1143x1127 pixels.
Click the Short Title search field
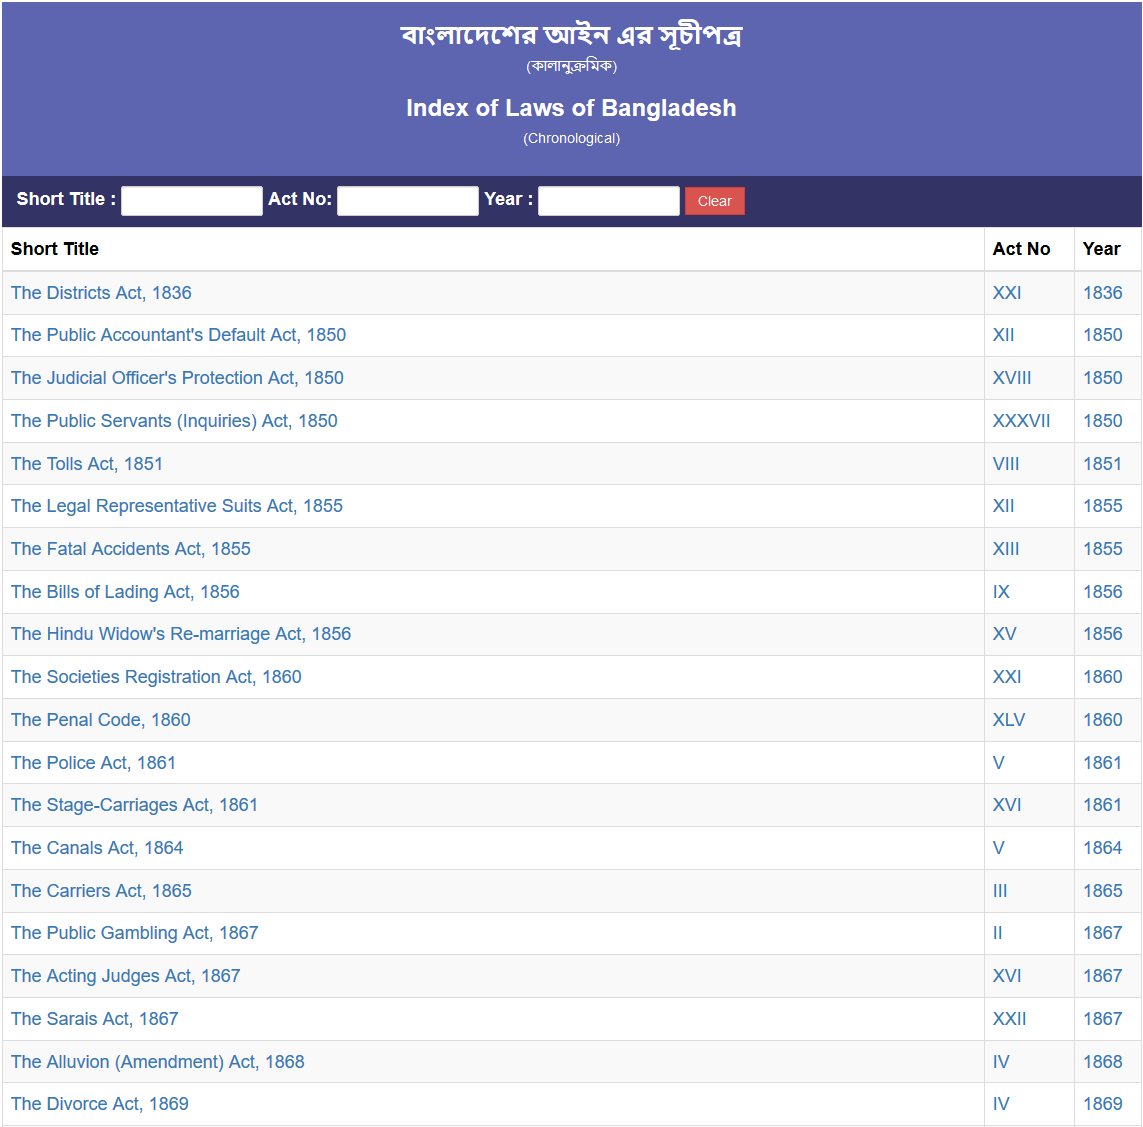(191, 201)
